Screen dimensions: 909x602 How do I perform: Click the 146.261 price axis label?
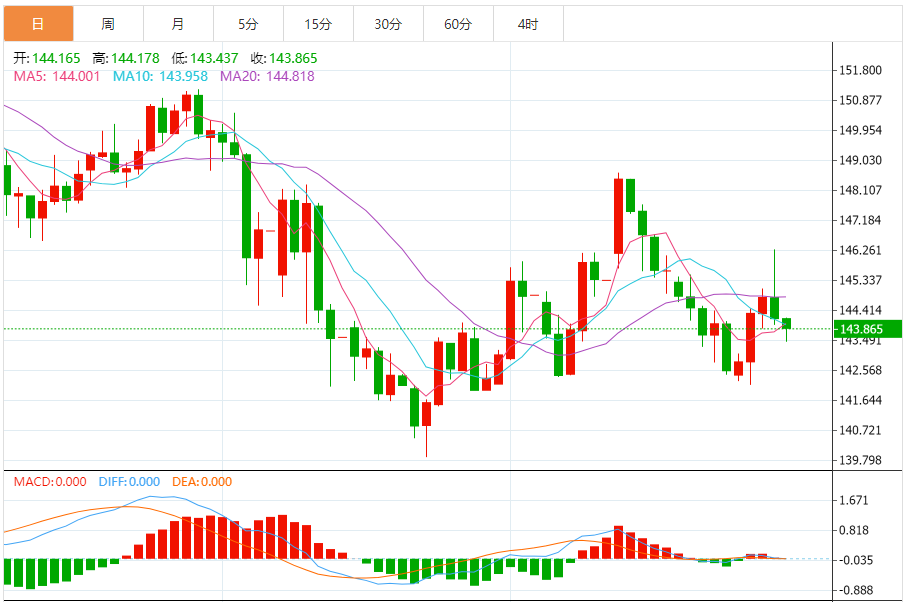point(860,250)
